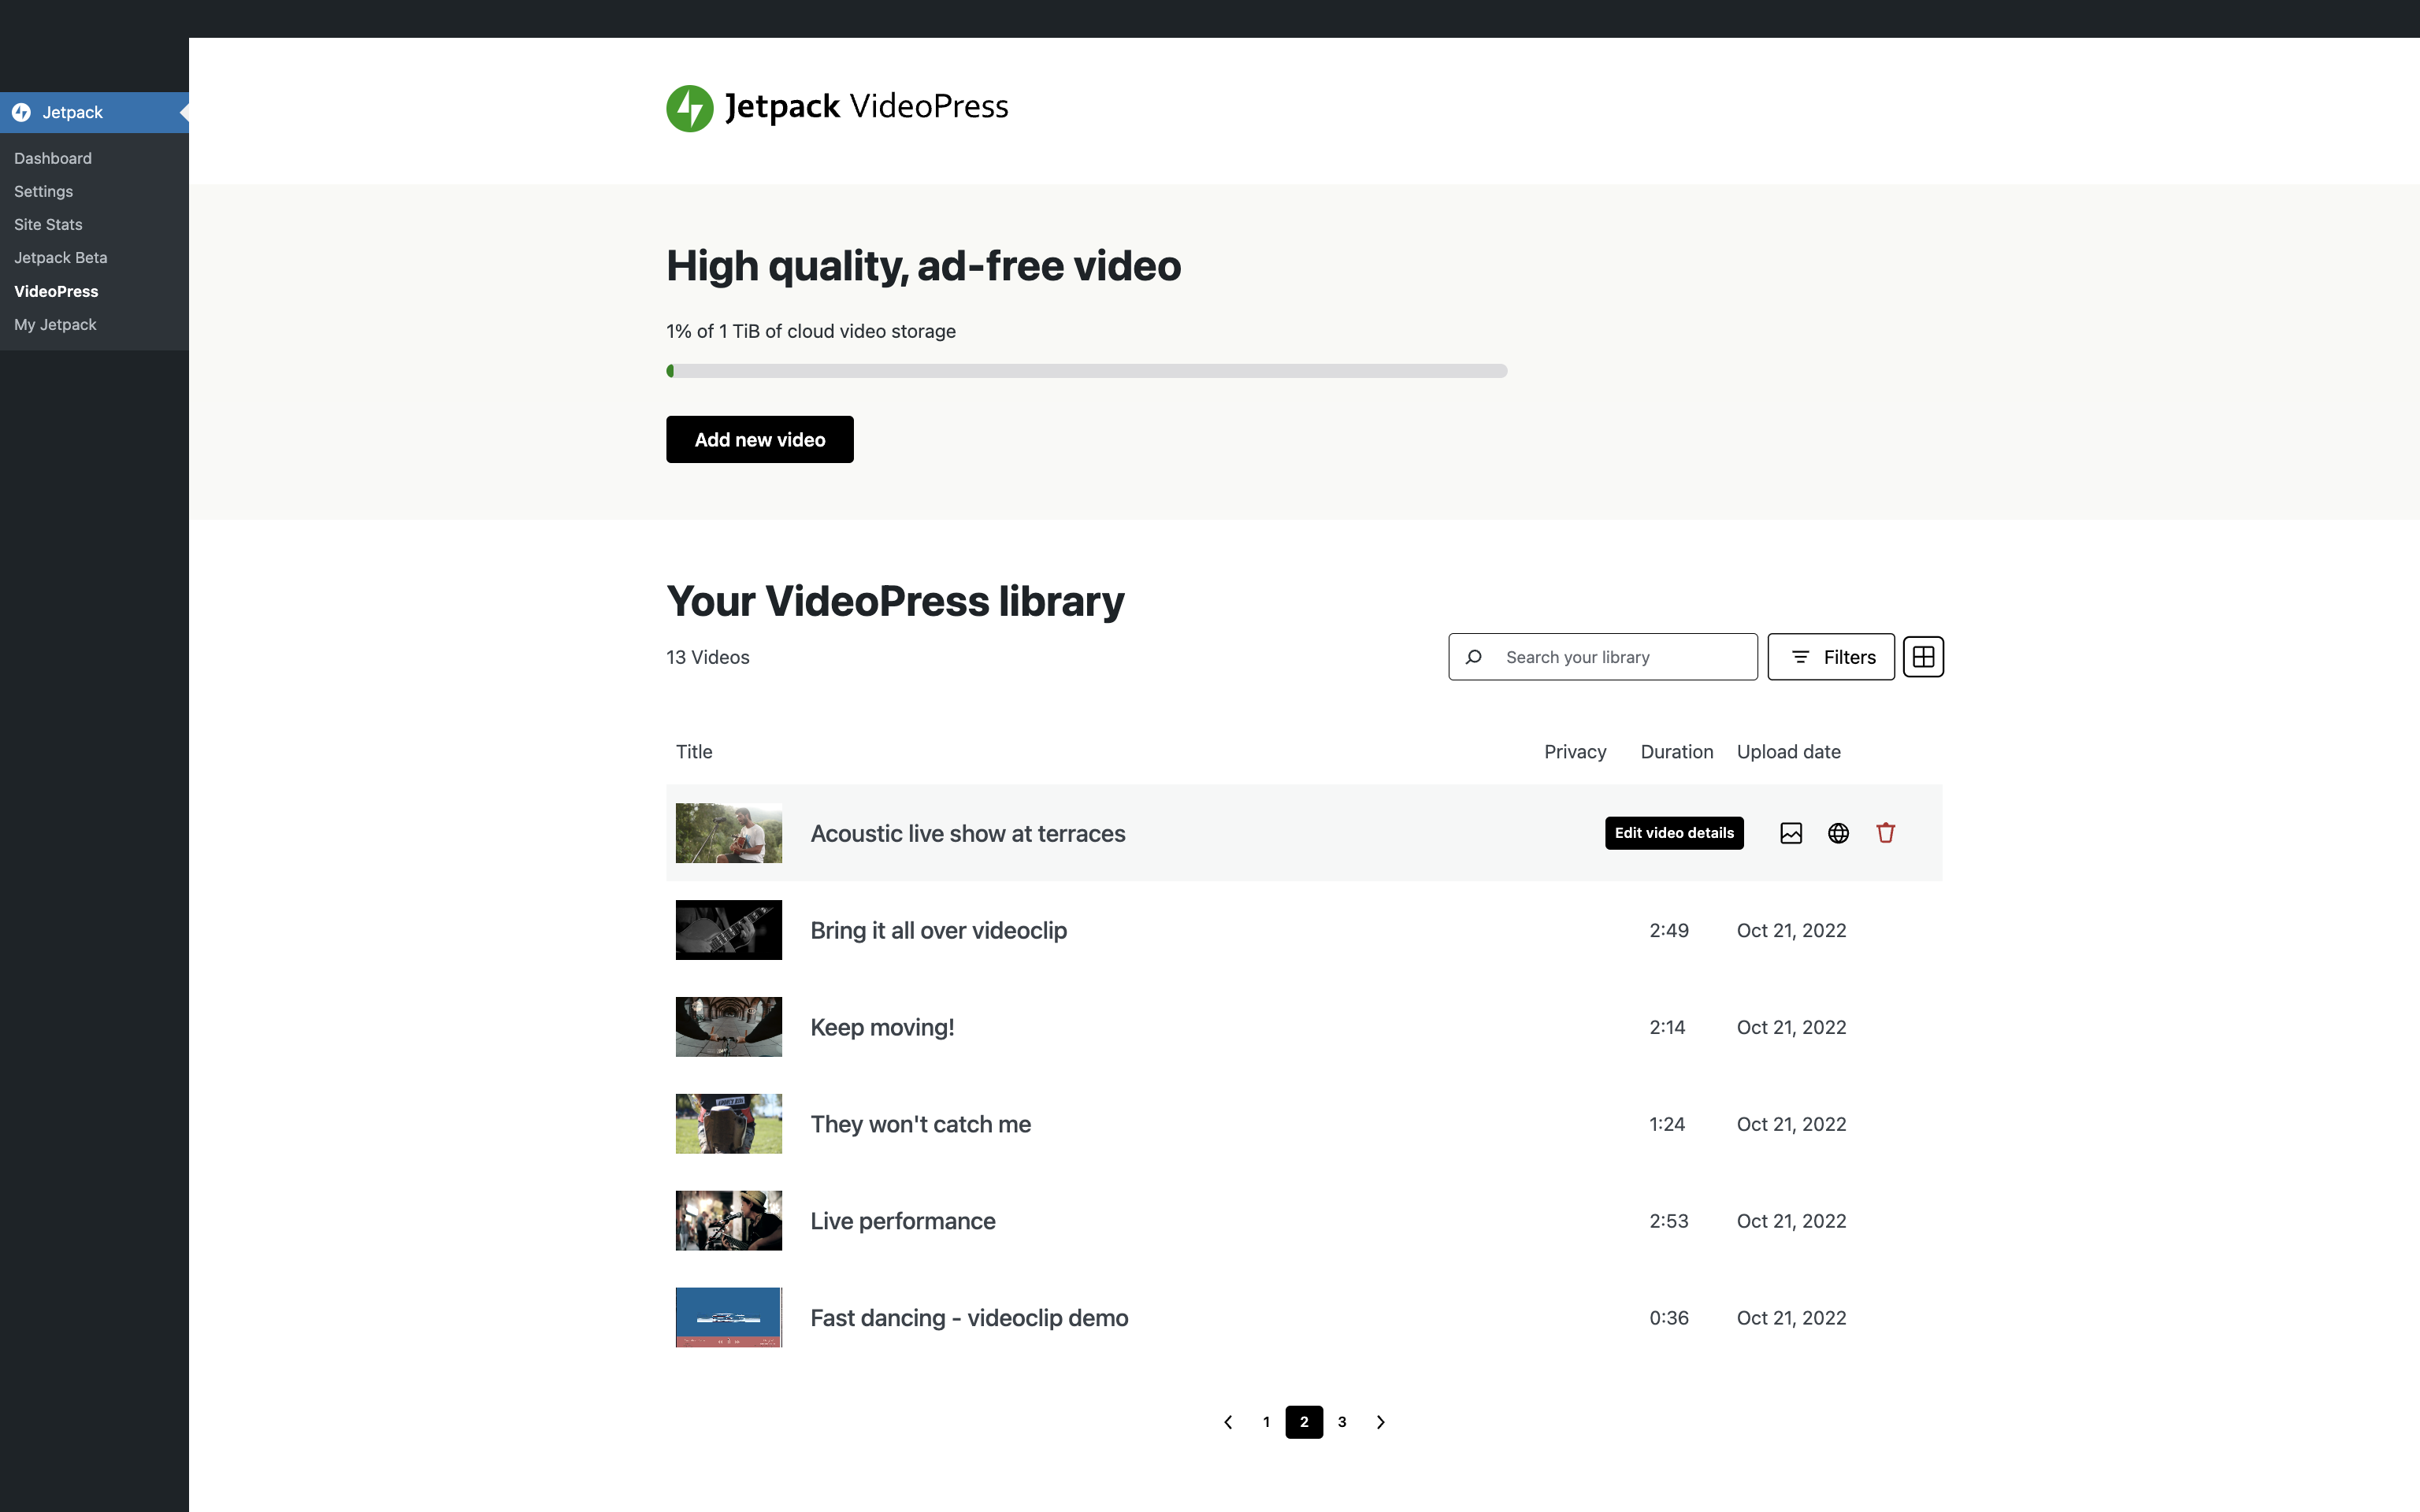
Task: Open the Fast dancing videoclip demo thumbnail
Action: [729, 1318]
